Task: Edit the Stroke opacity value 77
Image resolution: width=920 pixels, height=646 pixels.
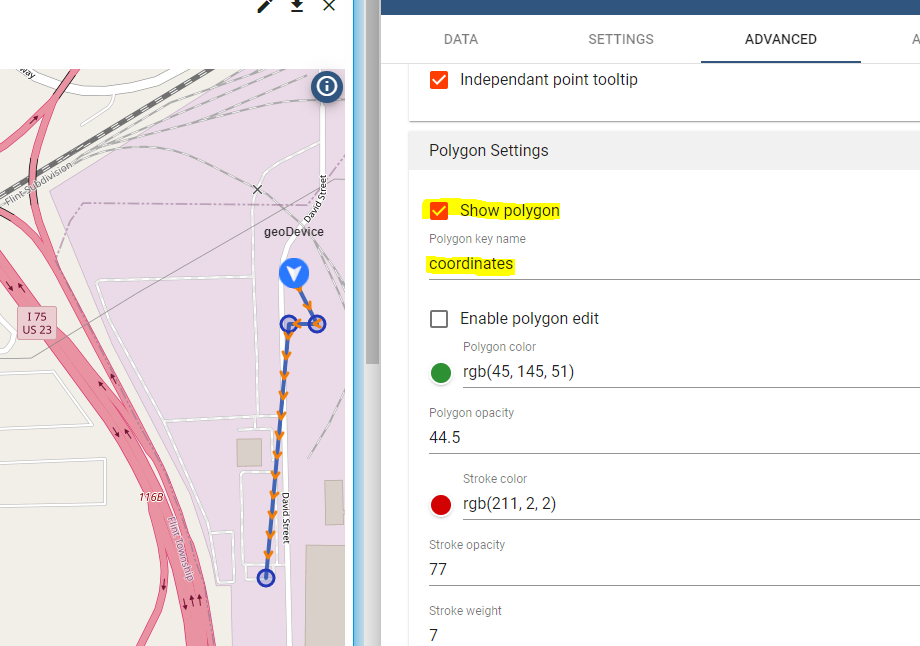Action: 674,570
